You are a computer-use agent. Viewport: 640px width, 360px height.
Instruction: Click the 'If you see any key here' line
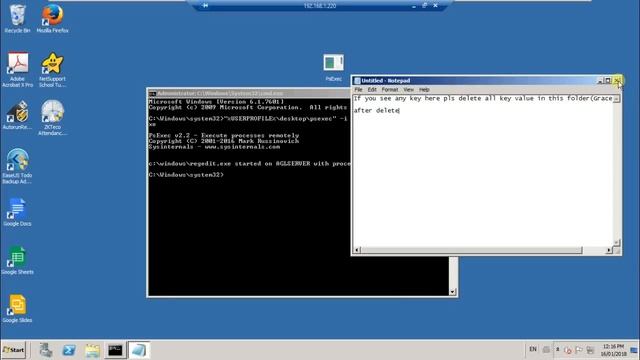click(483, 98)
